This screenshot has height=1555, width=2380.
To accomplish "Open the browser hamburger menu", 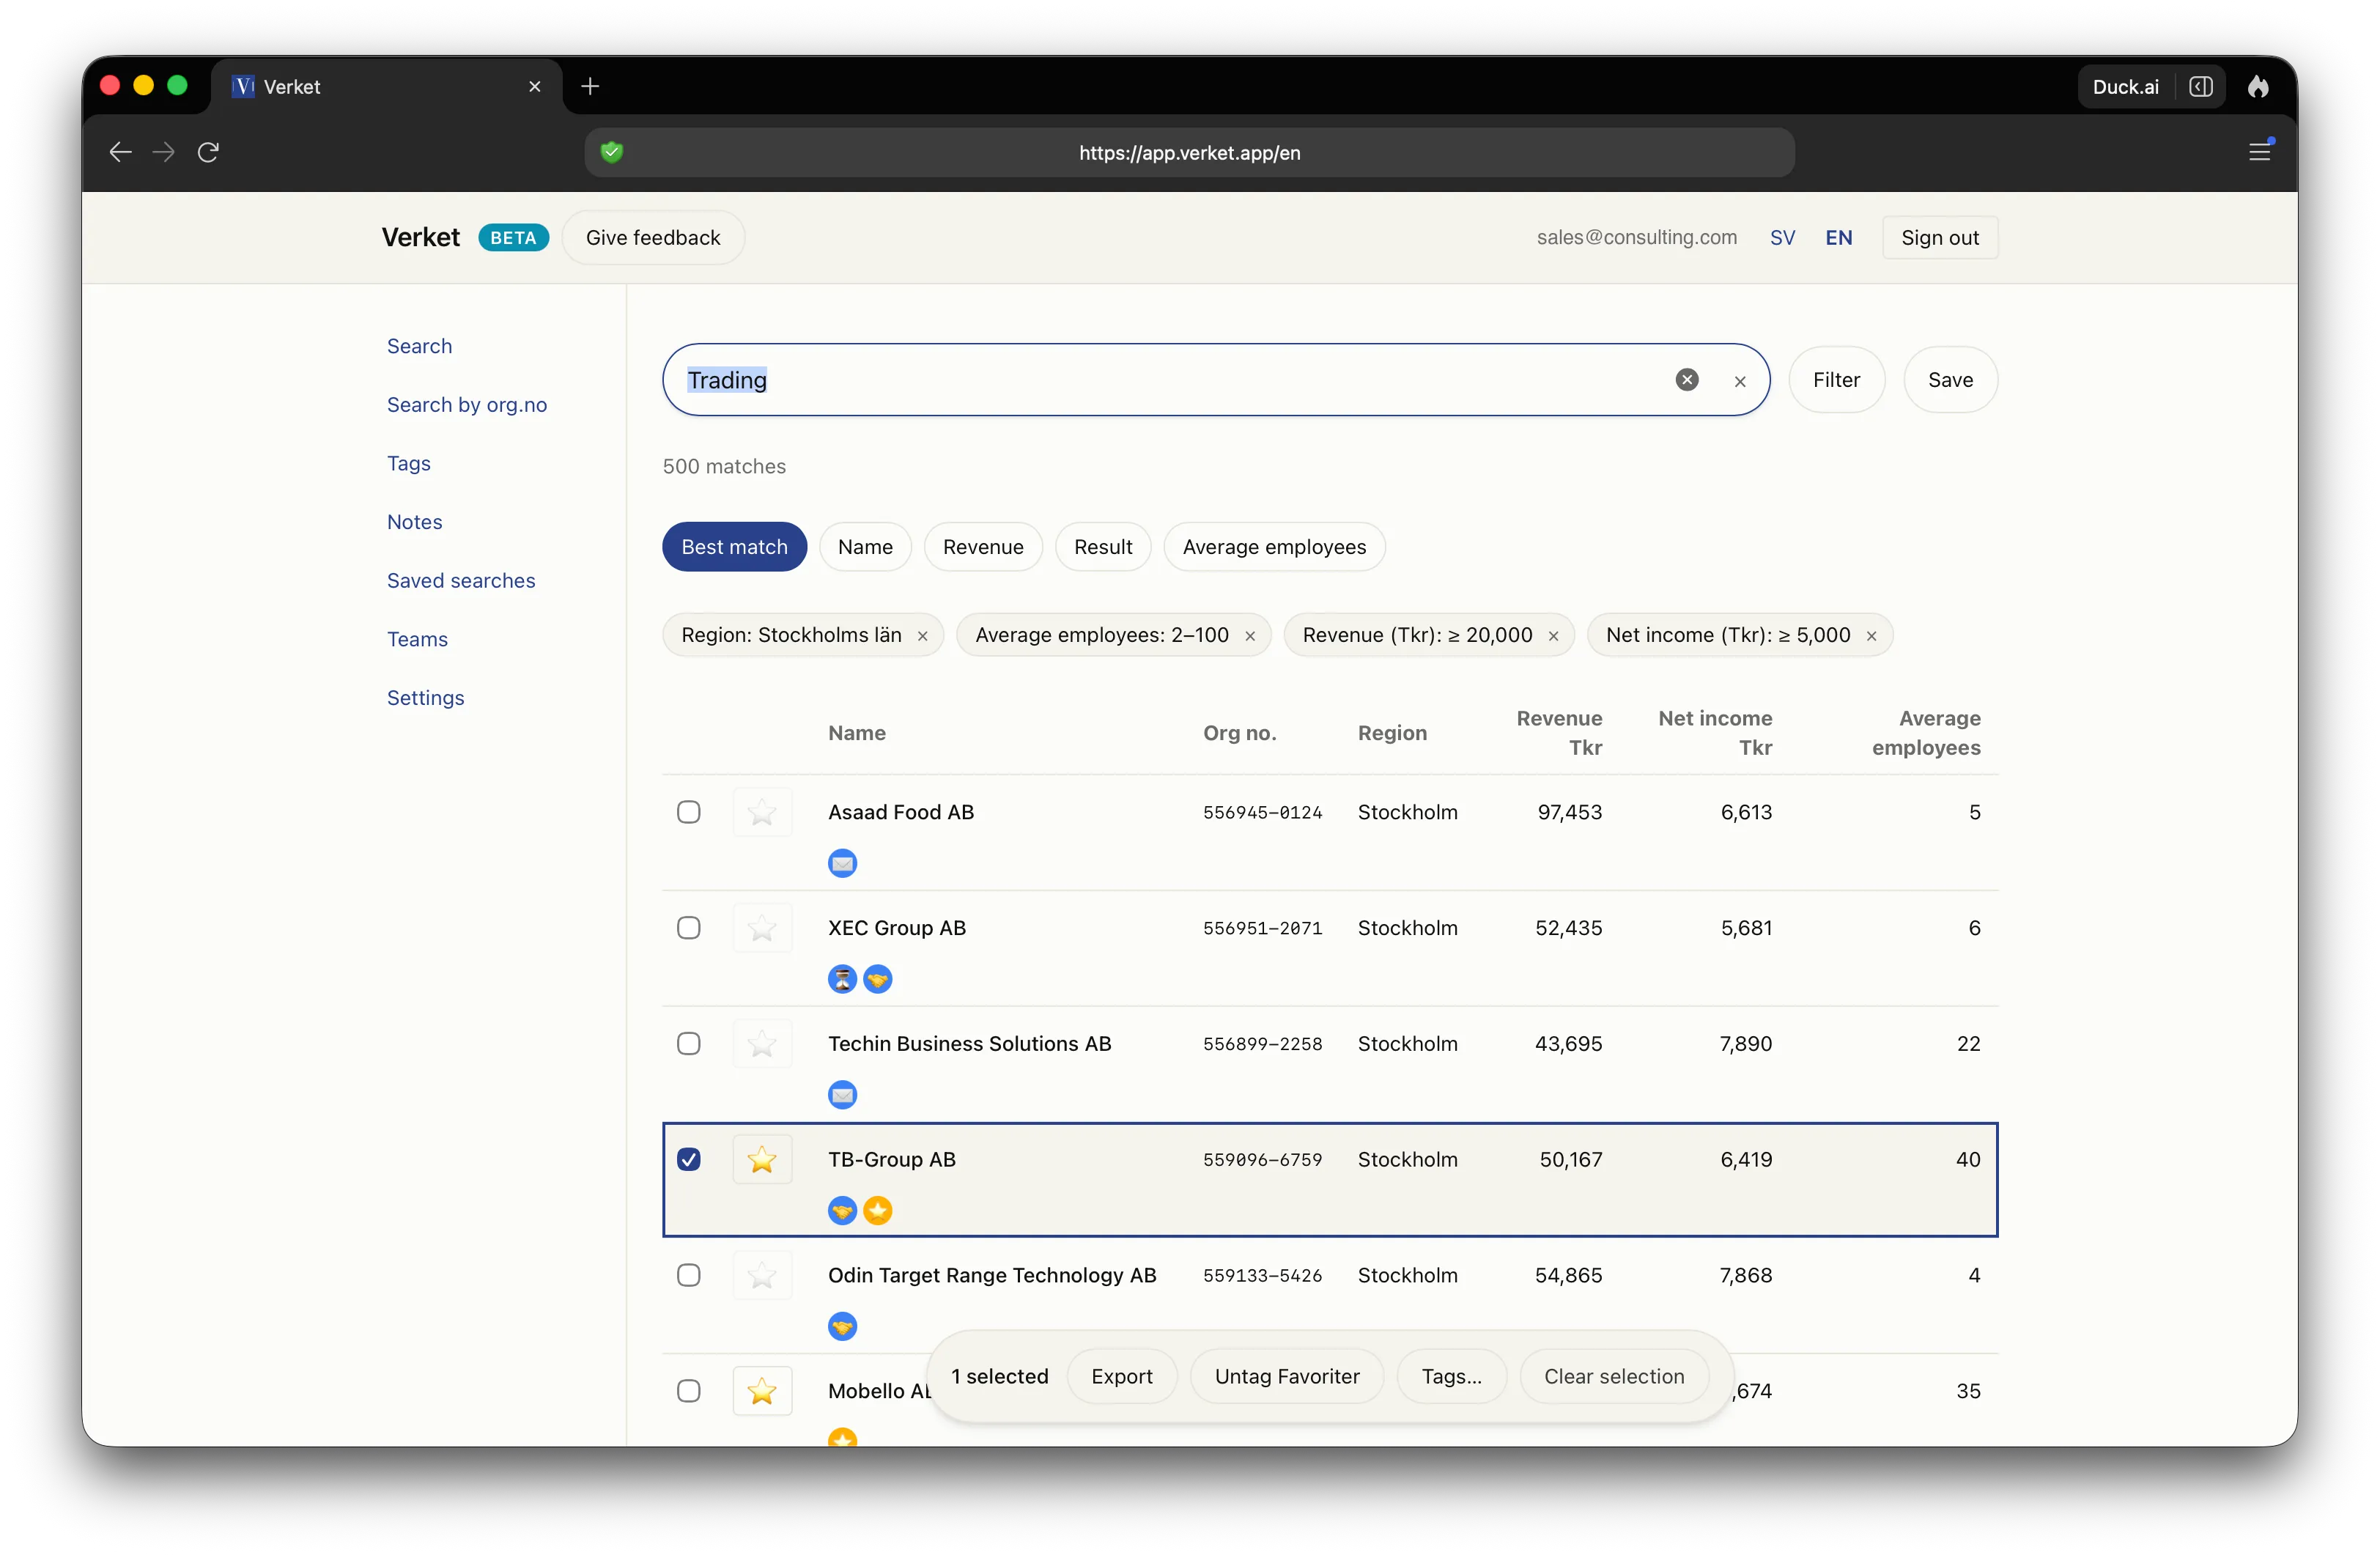I will click(2259, 152).
